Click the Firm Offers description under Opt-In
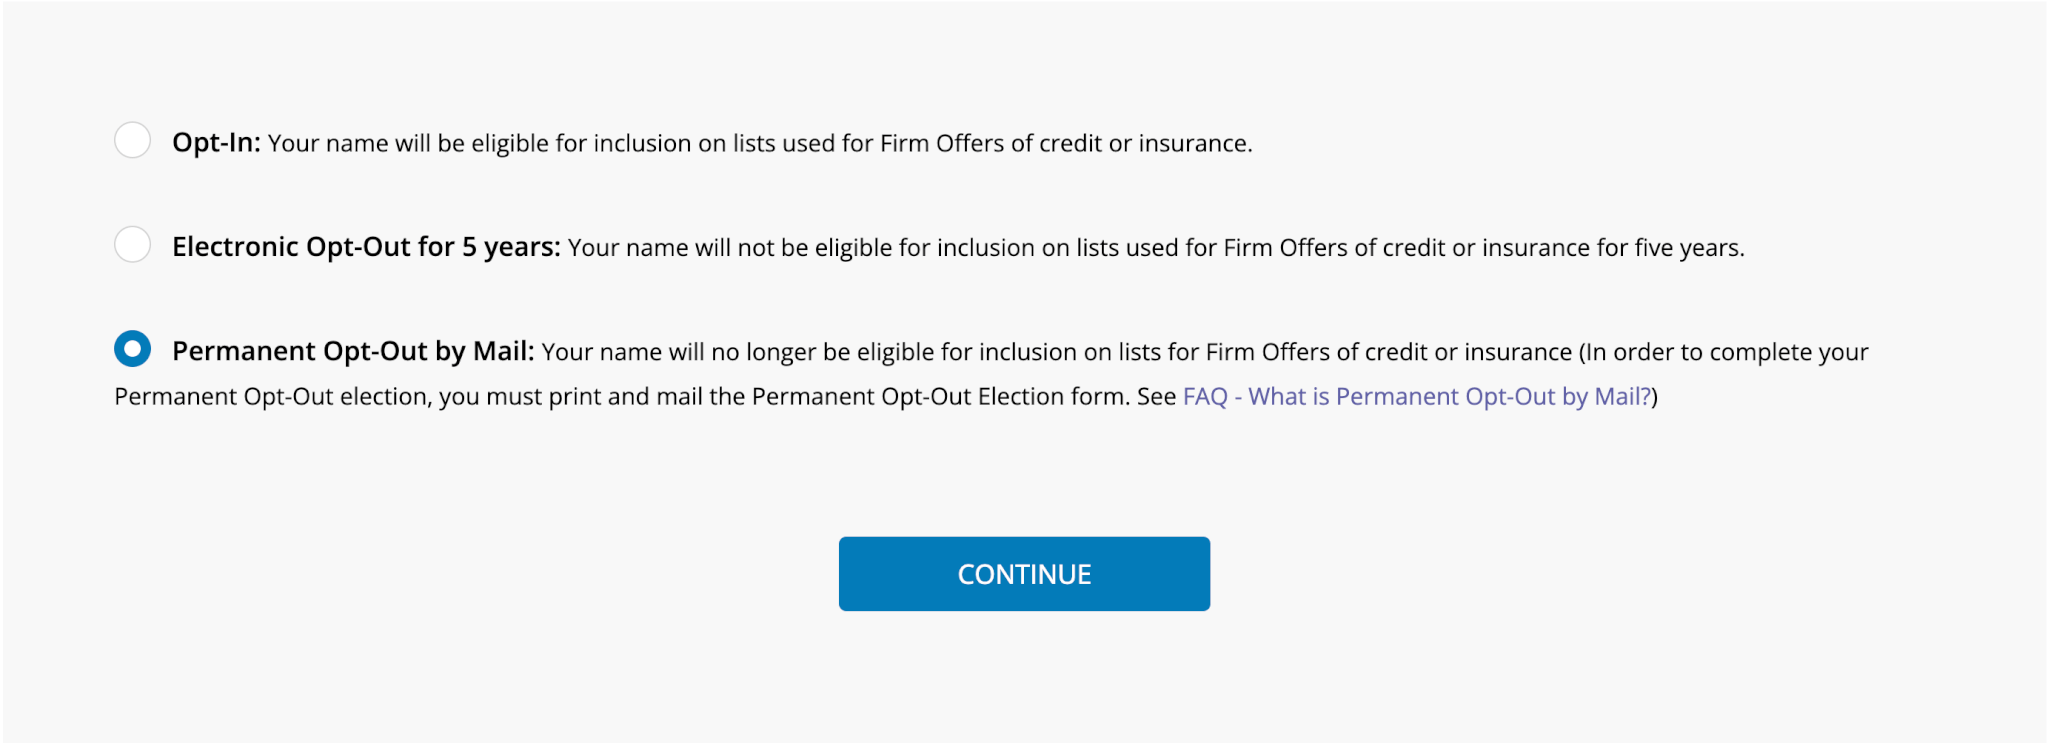Image resolution: width=2048 pixels, height=743 pixels. tap(760, 143)
